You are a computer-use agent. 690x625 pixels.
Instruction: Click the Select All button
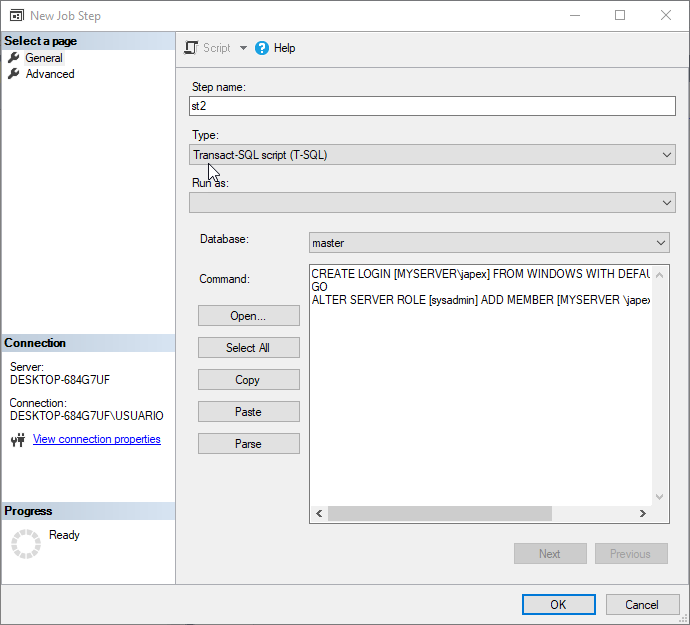(248, 348)
